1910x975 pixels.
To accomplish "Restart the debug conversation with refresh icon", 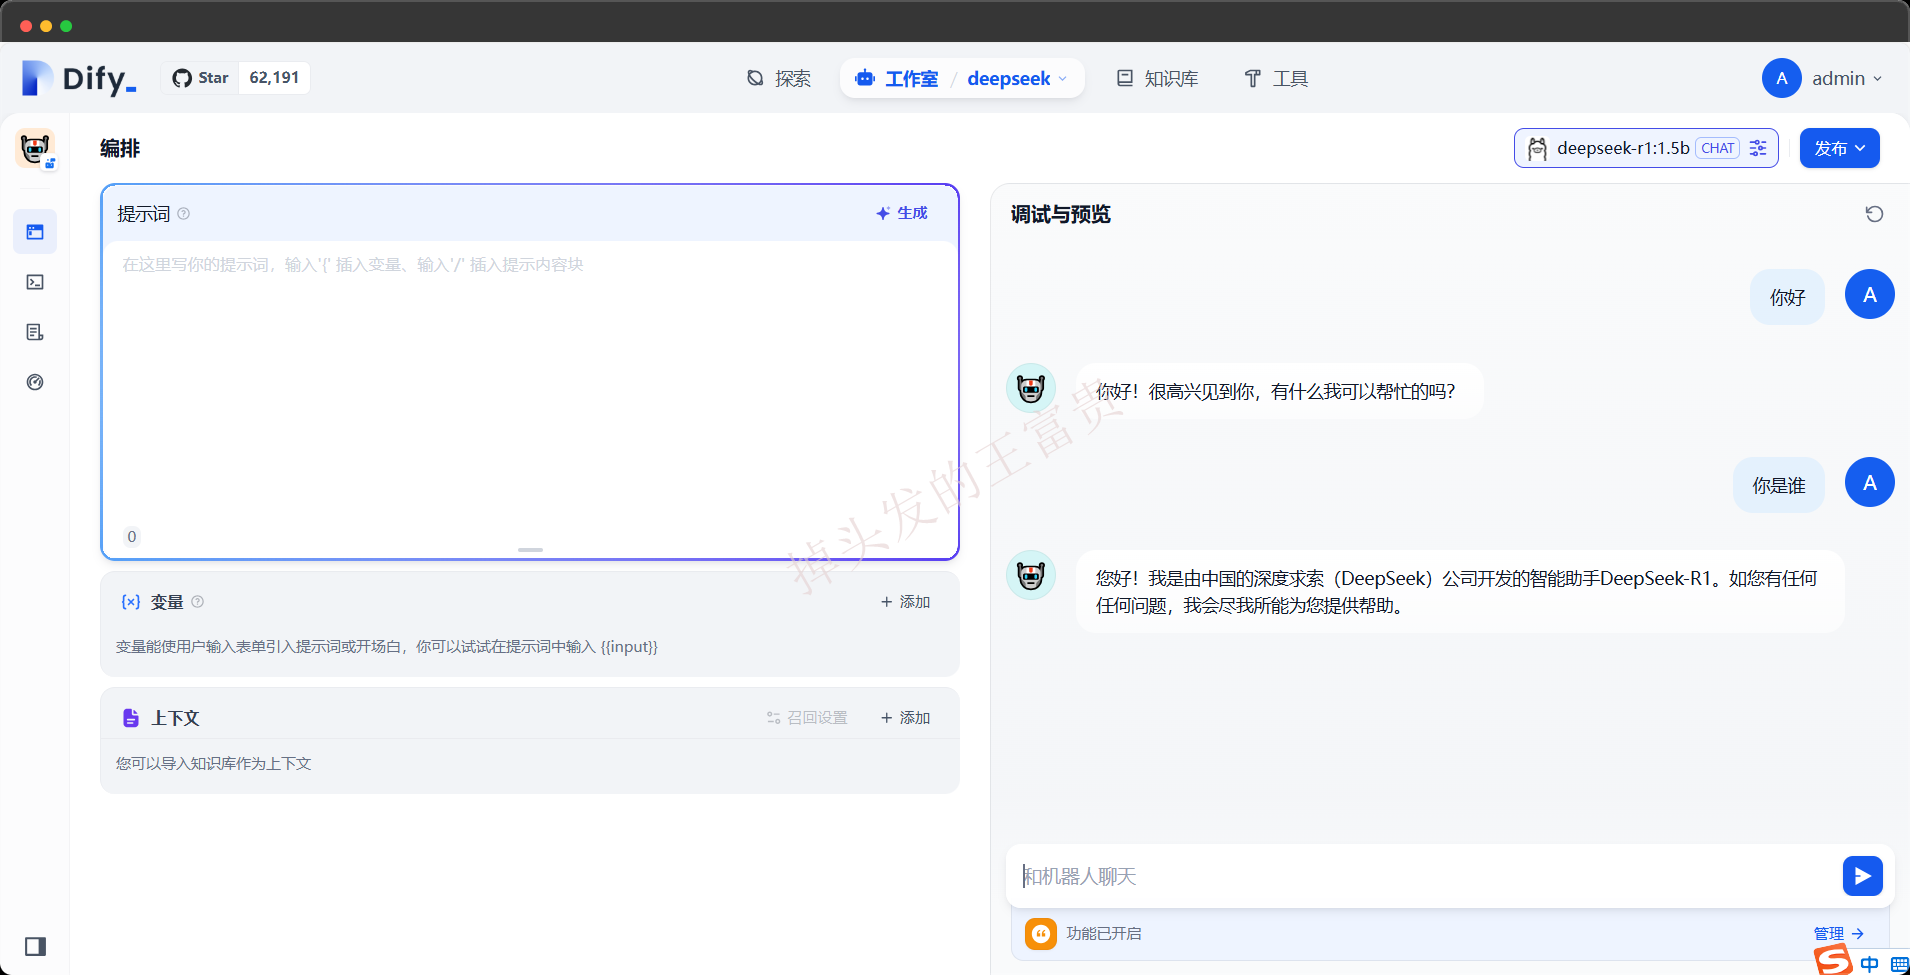I will 1874,214.
